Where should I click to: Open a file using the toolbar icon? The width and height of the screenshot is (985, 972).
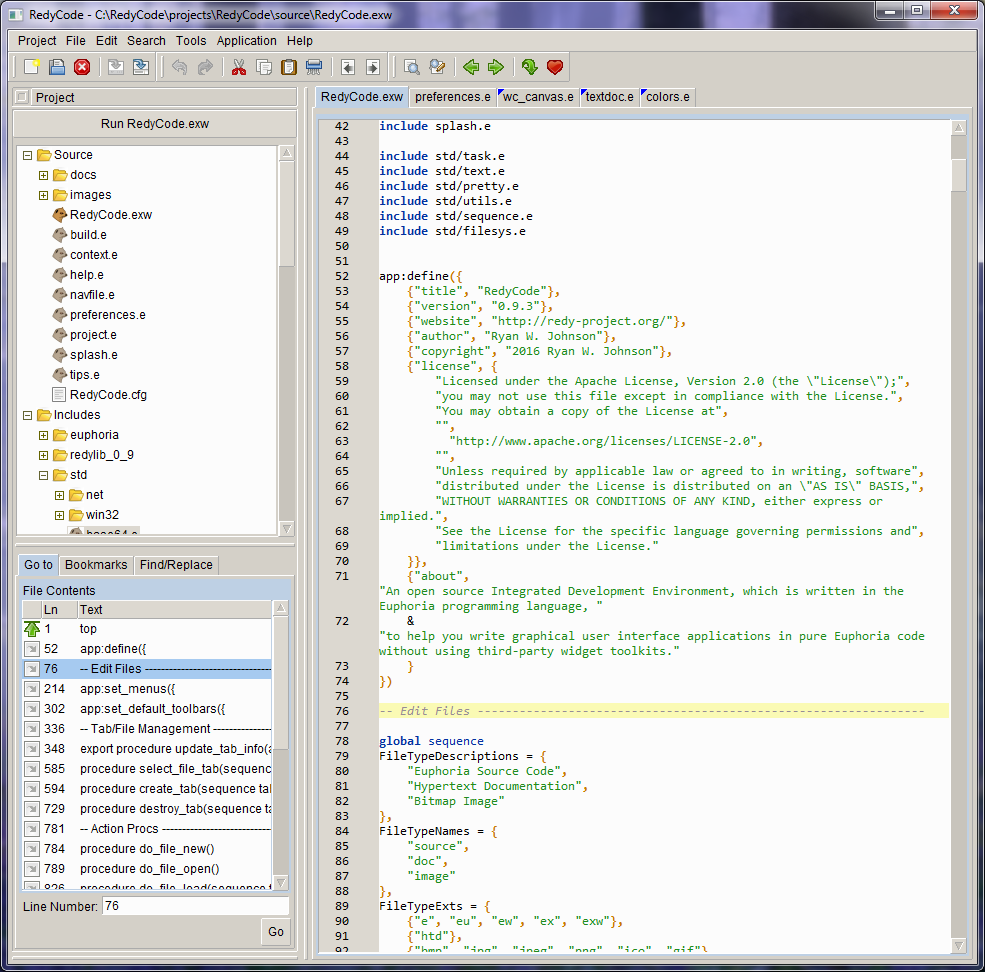57,67
